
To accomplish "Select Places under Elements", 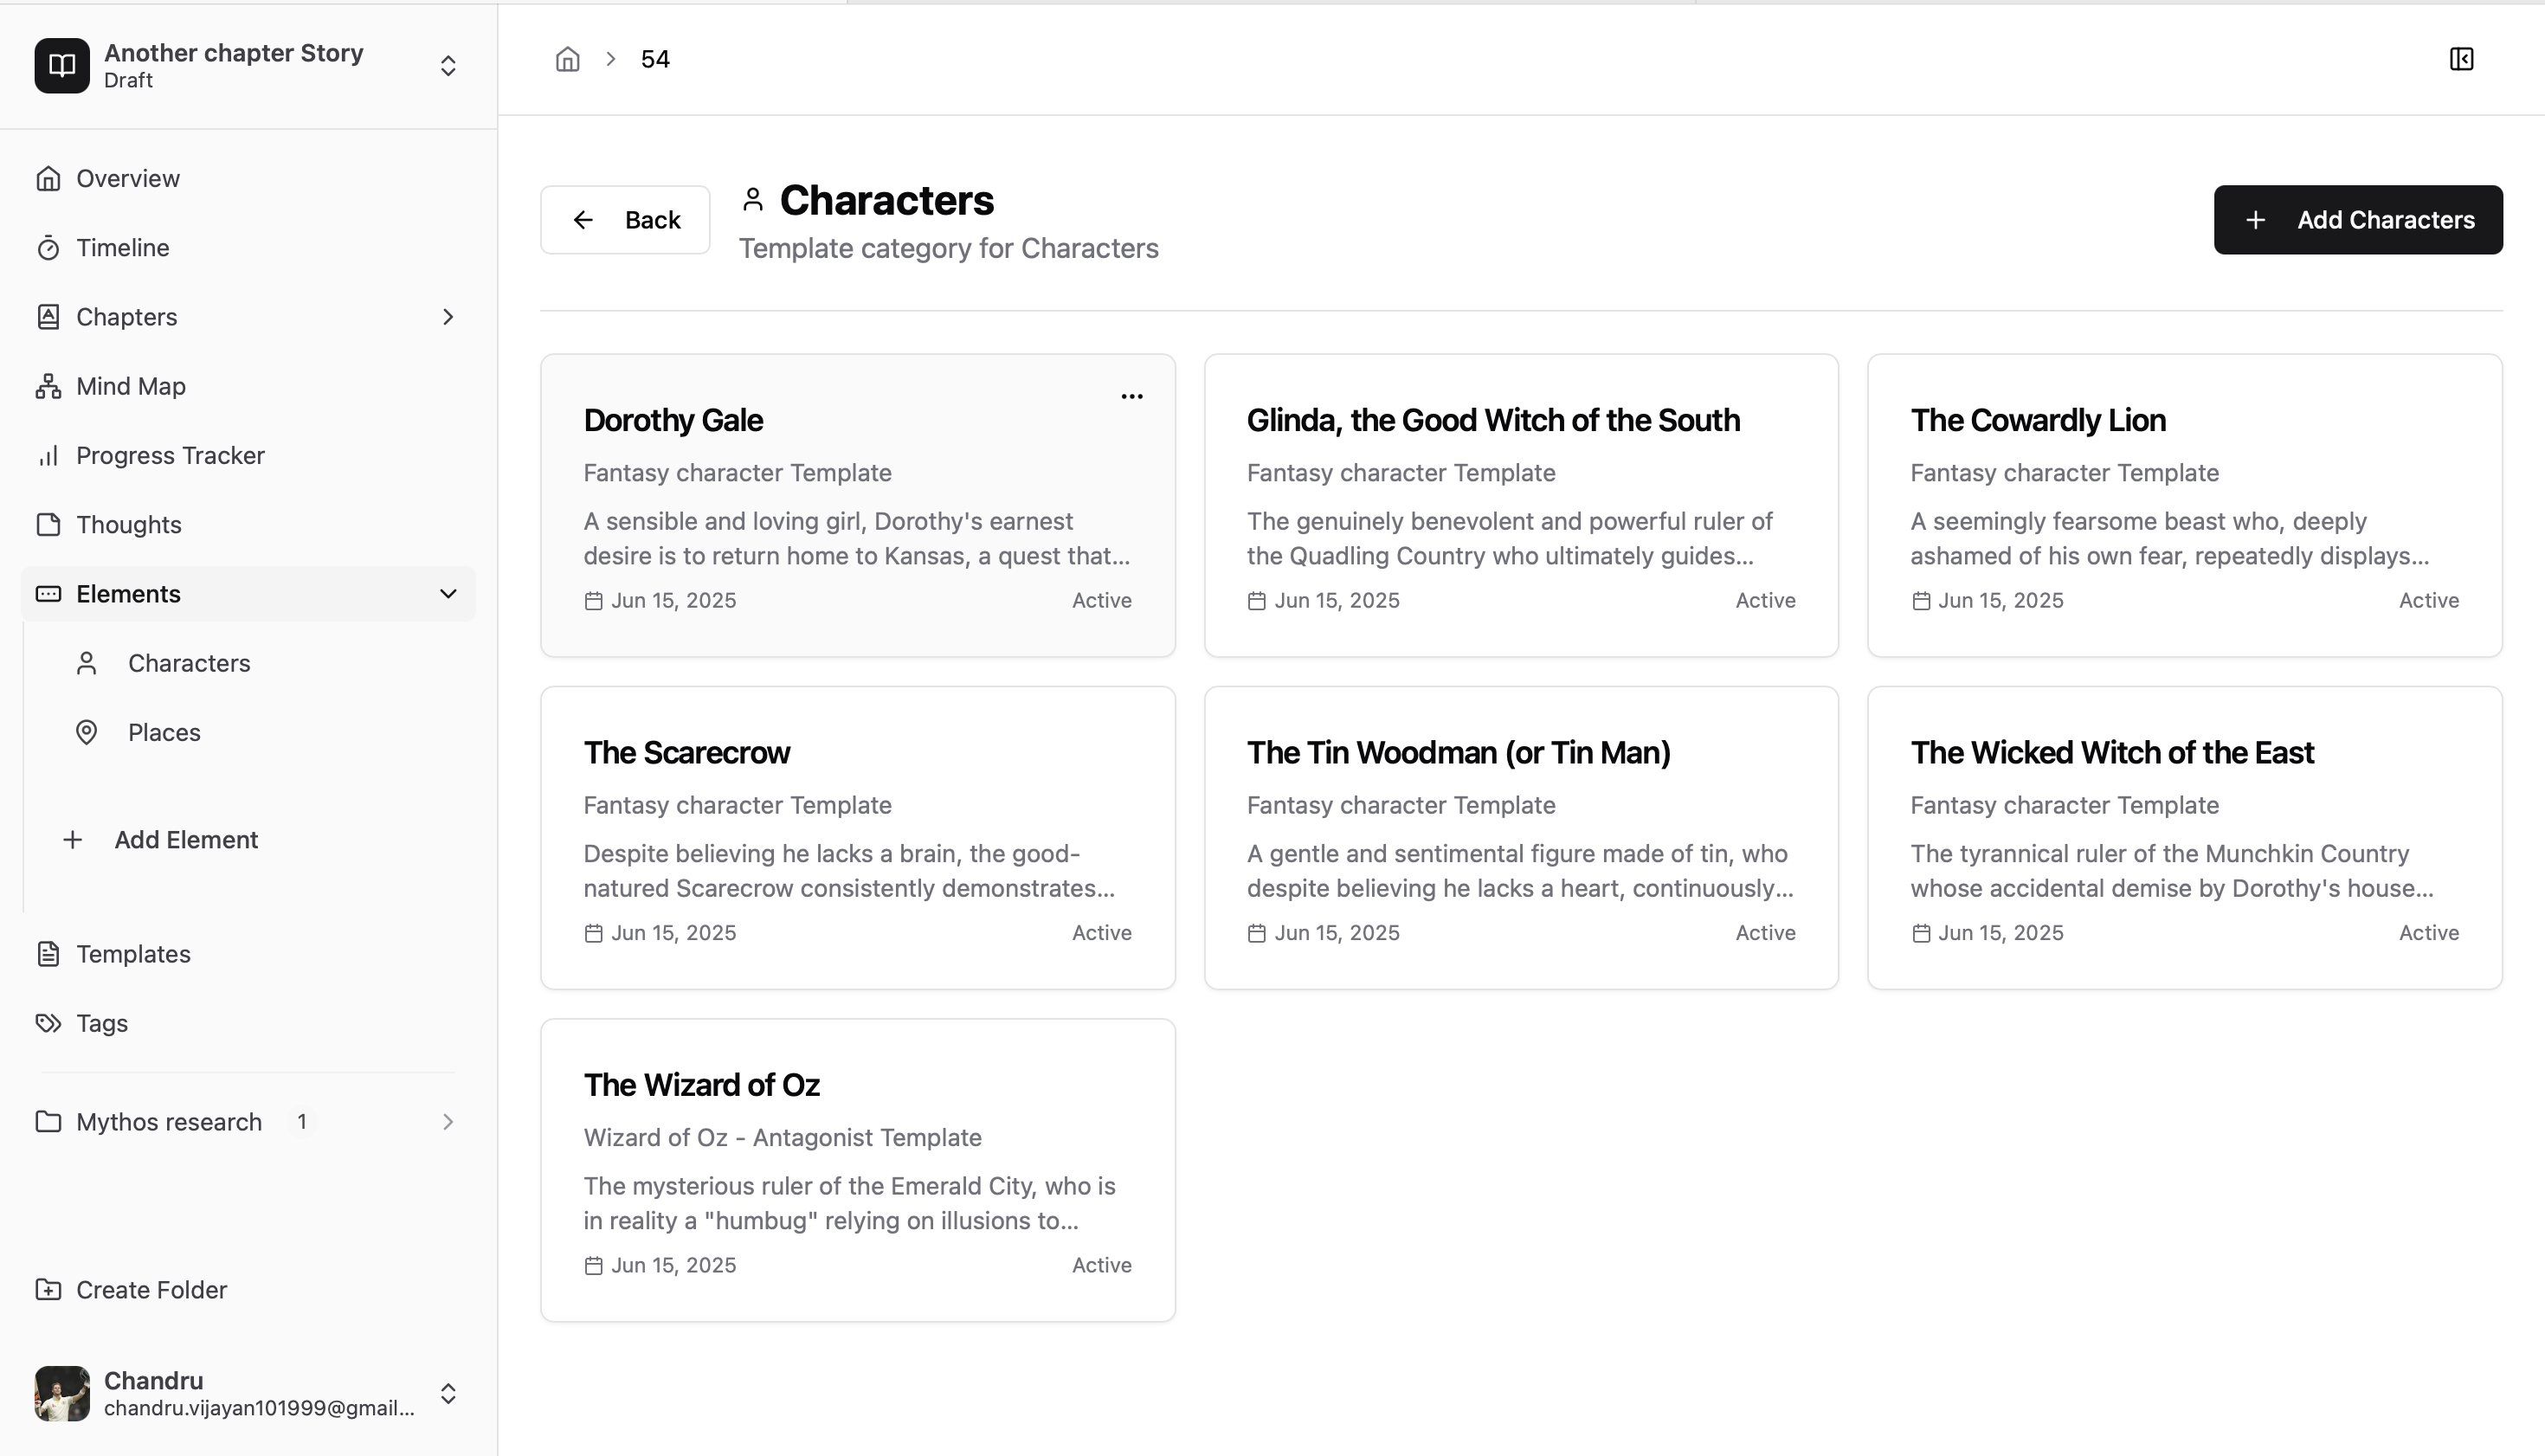I will click(260, 732).
